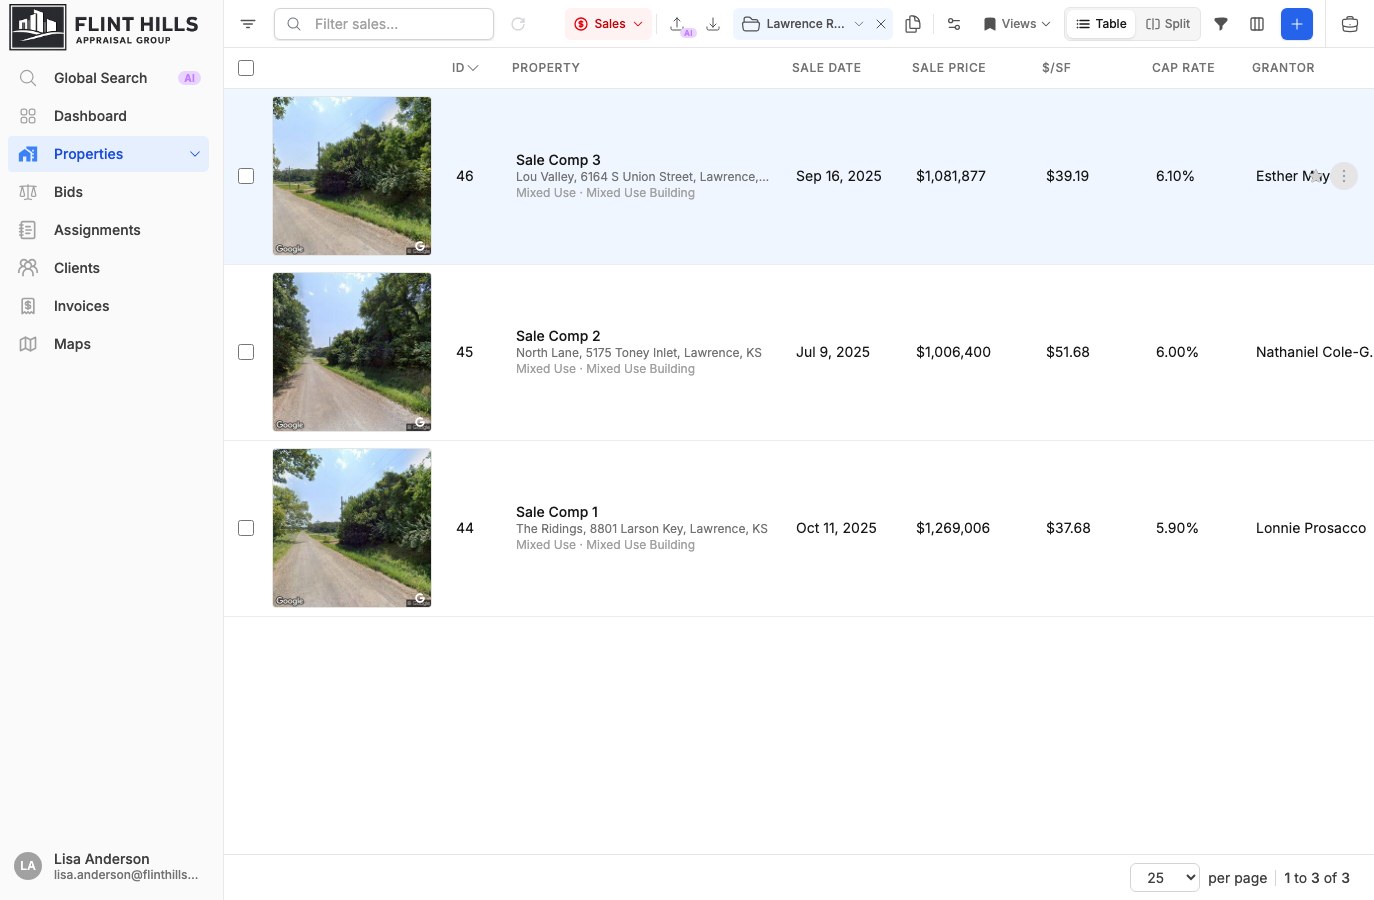The height and width of the screenshot is (900, 1374).
Task: Click the $37.68 per SF value
Action: pos(1068,528)
